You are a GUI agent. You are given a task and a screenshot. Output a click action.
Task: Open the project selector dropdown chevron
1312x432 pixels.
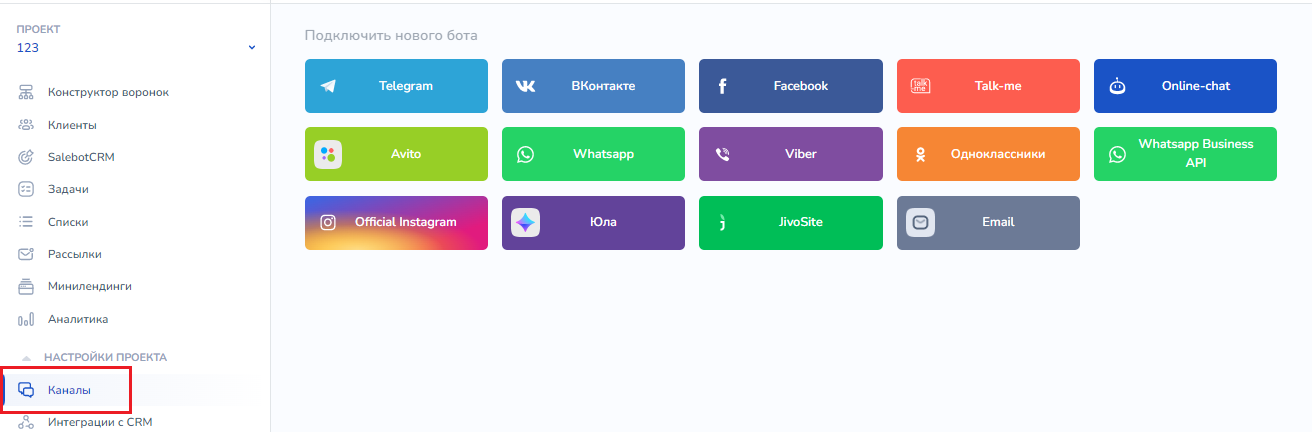[252, 48]
